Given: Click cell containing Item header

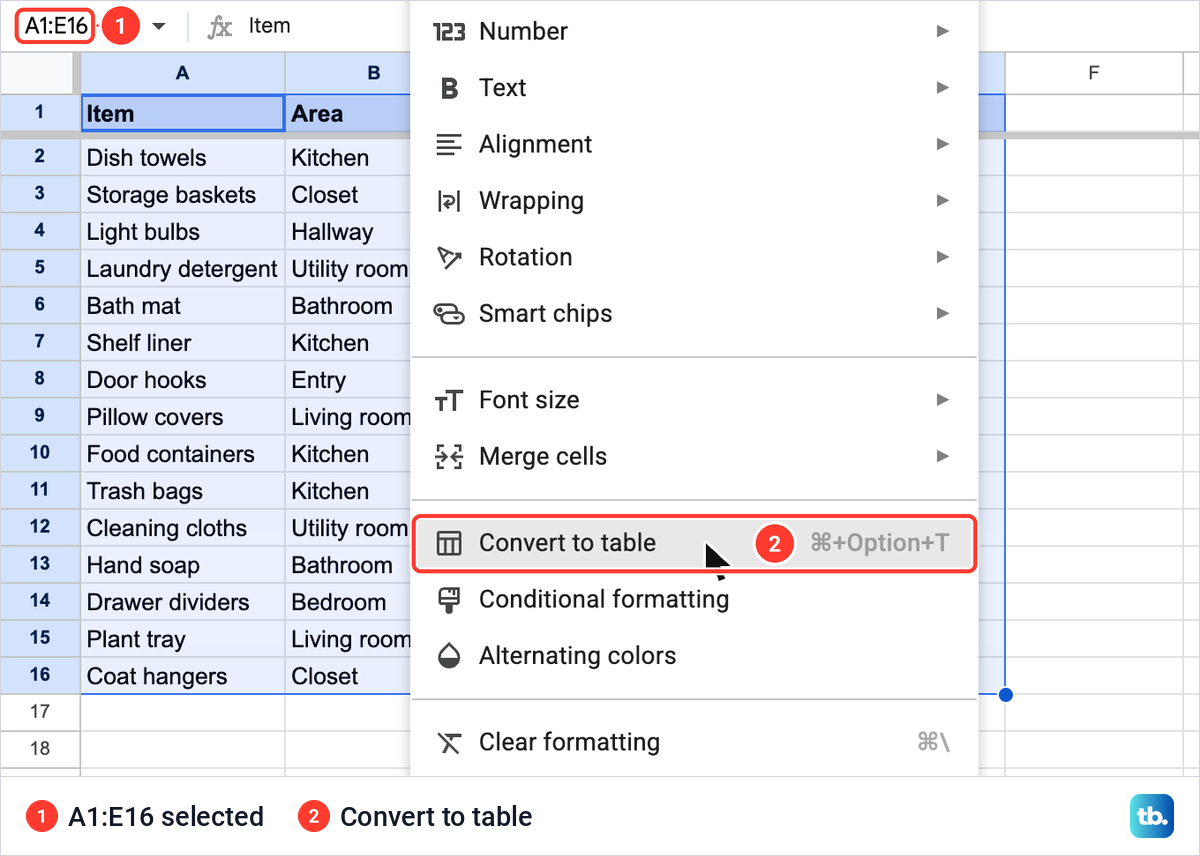Looking at the screenshot, I should 183,113.
